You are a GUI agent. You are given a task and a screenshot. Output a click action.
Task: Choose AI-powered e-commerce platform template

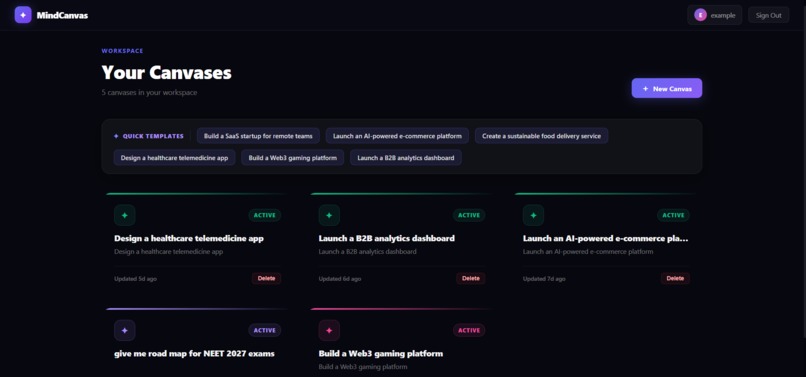pos(397,136)
